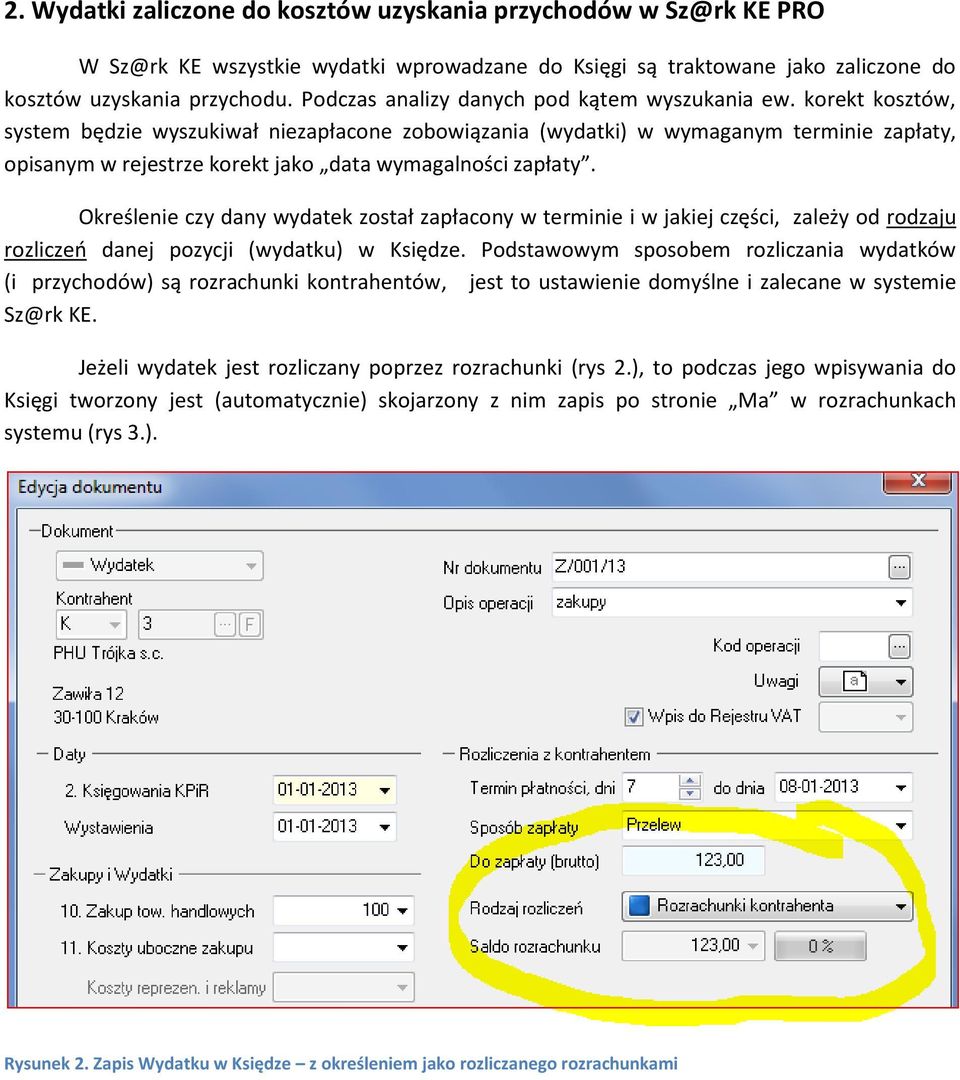The width and height of the screenshot is (960, 1080).
Task: Click the Do zapłaty (brutto) field with 123,00
Action: pyautogui.click(x=693, y=860)
